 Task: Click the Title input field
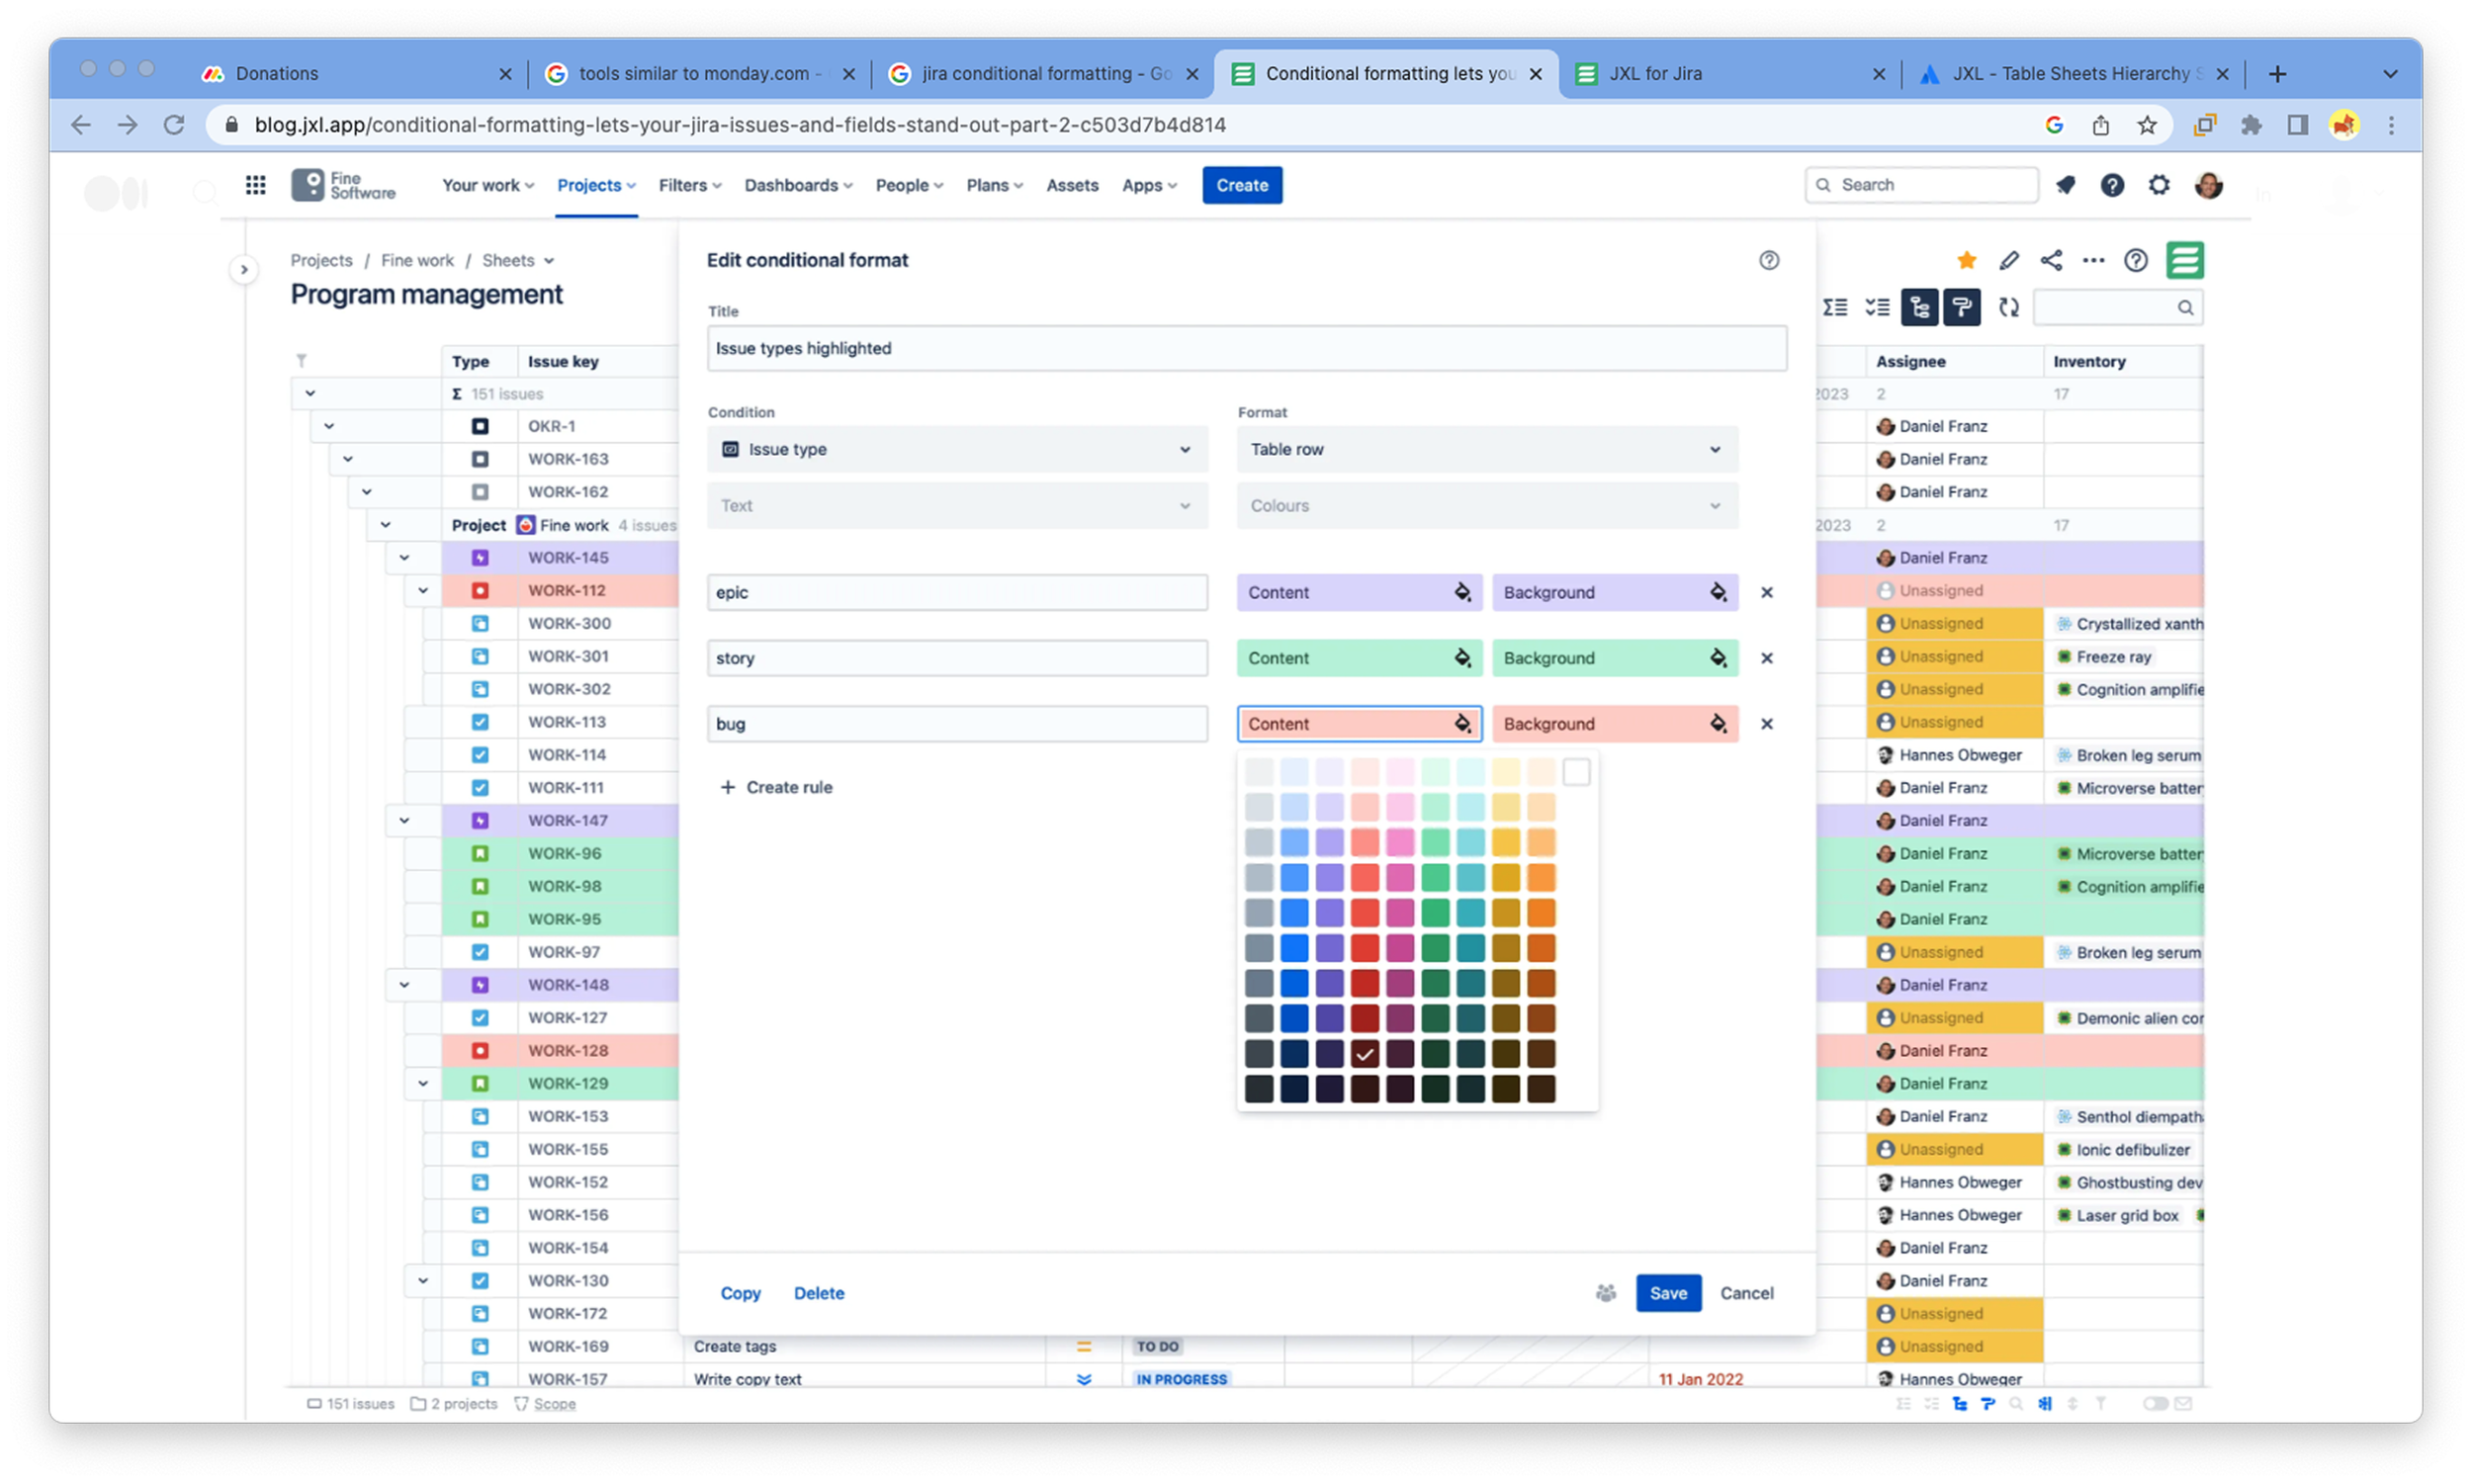(x=1246, y=348)
